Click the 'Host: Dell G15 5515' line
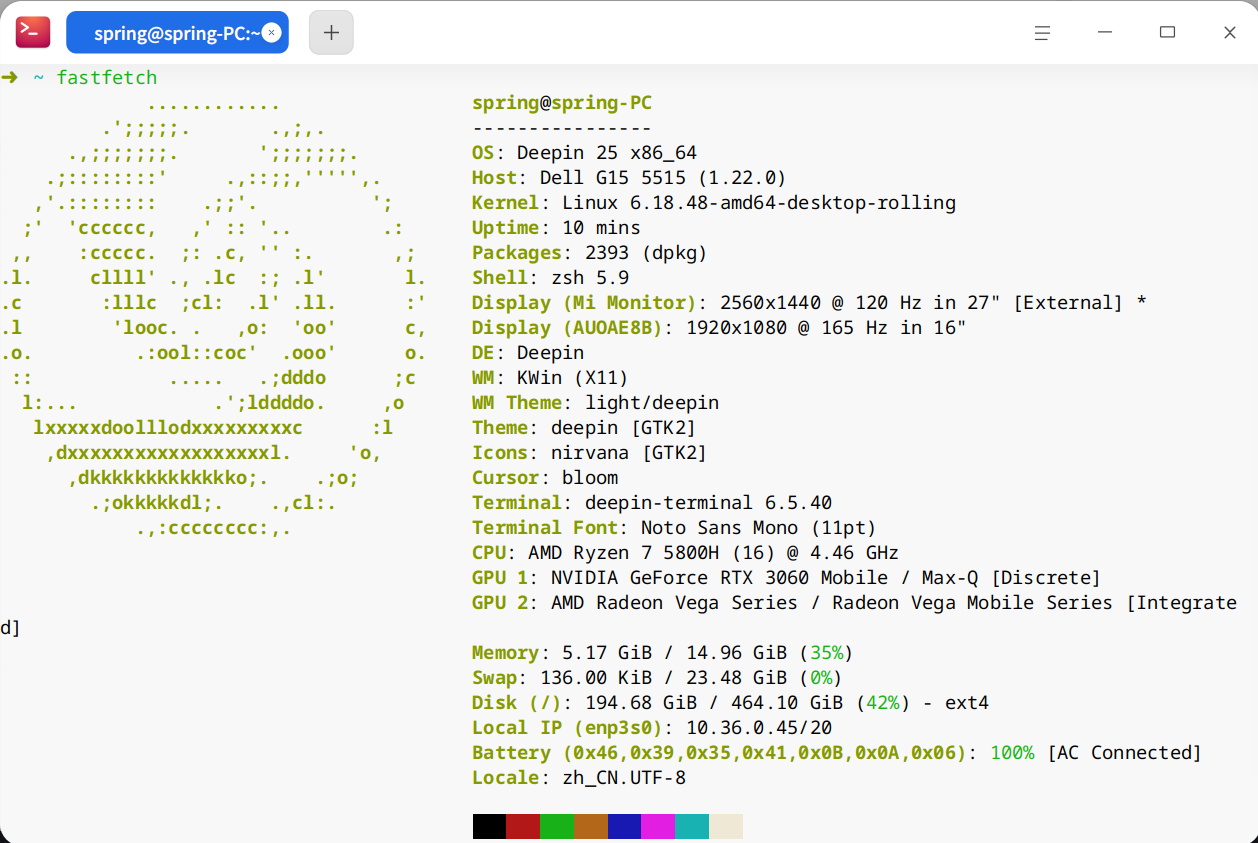The width and height of the screenshot is (1258, 843). click(629, 178)
